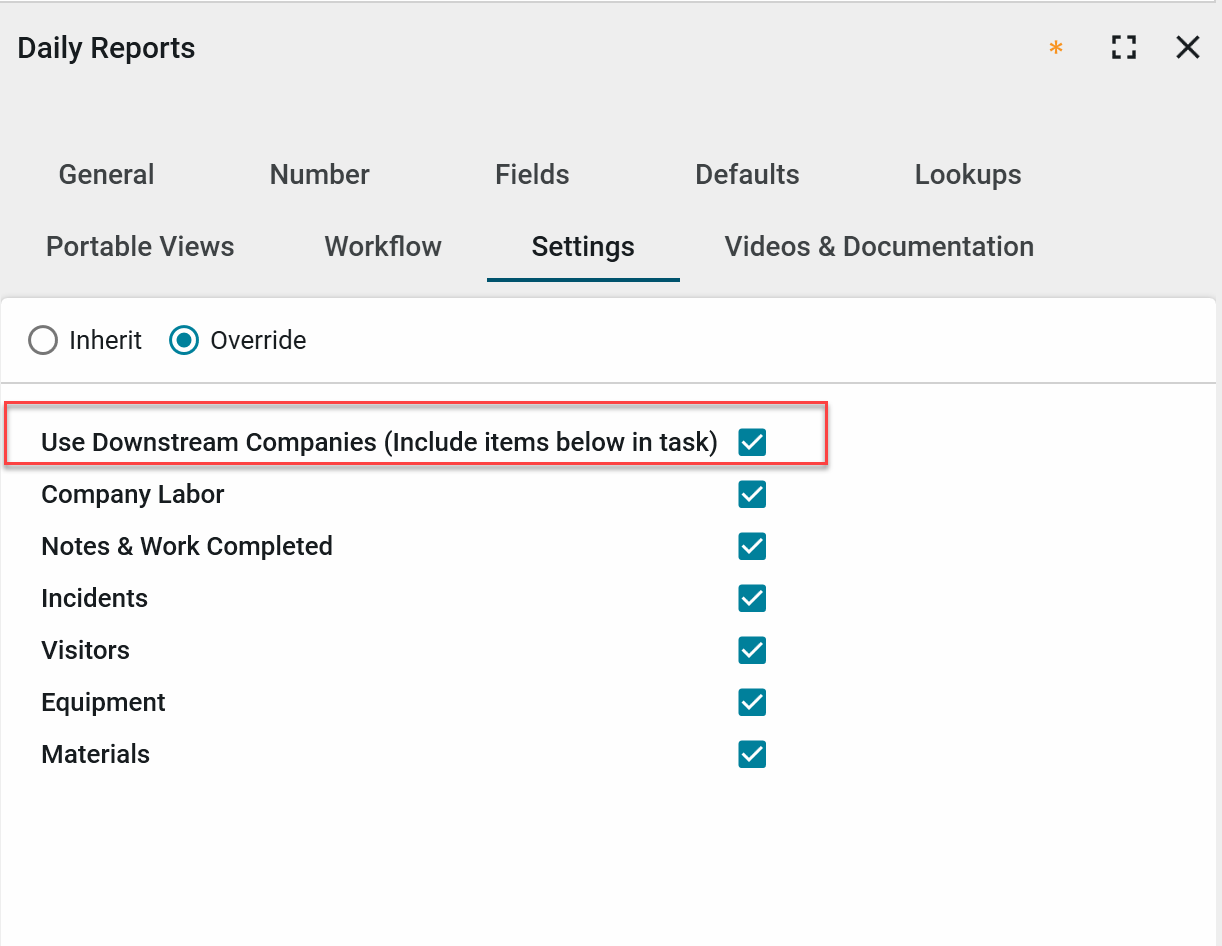This screenshot has height=946, width=1222.
Task: Uncheck the Incidents checkbox
Action: [752, 598]
